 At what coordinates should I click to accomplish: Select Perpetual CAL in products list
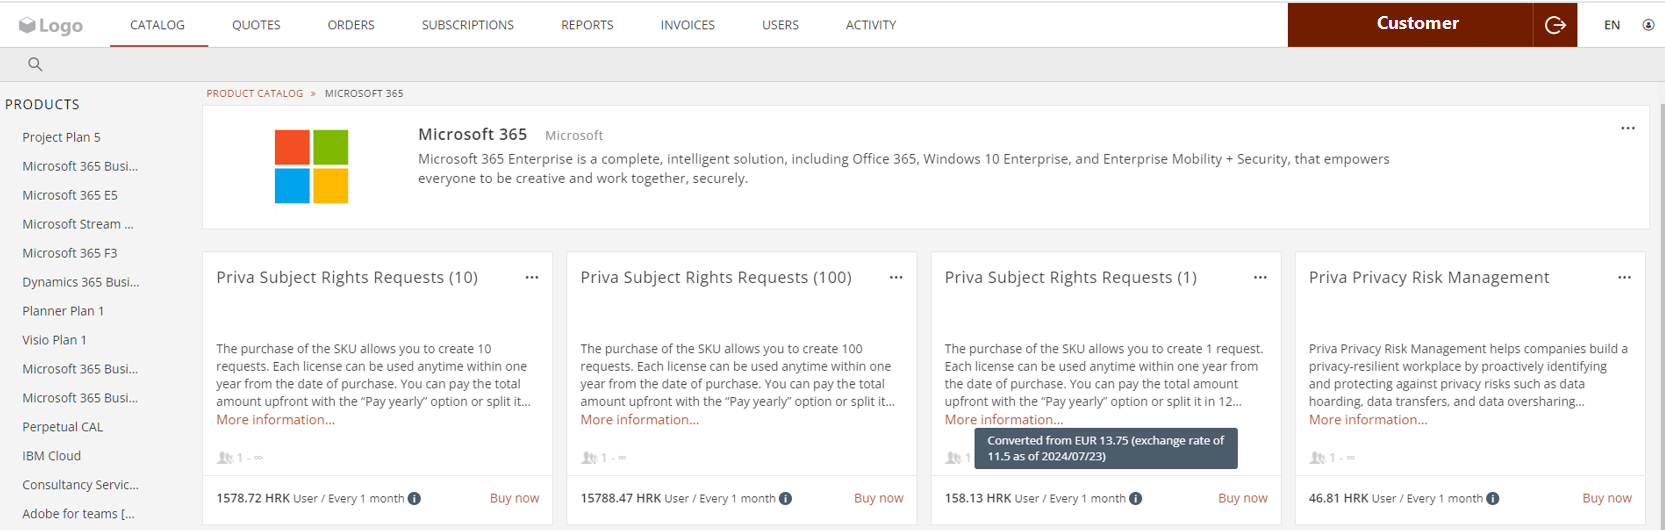coord(63,427)
